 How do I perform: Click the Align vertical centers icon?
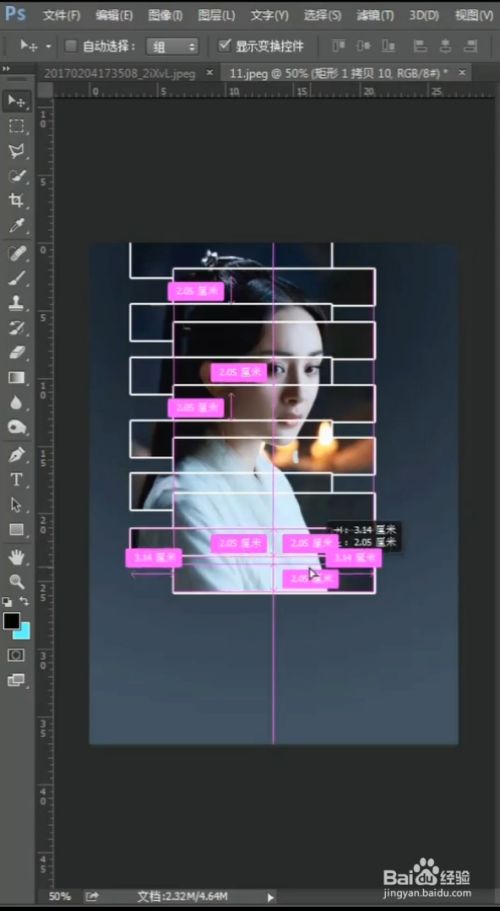pyautogui.click(x=364, y=46)
